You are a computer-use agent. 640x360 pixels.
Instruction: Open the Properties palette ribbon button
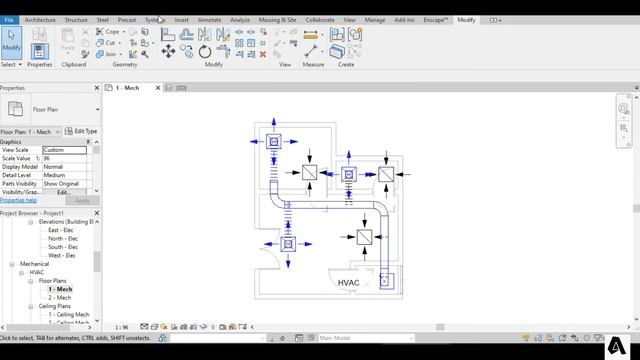(x=40, y=51)
